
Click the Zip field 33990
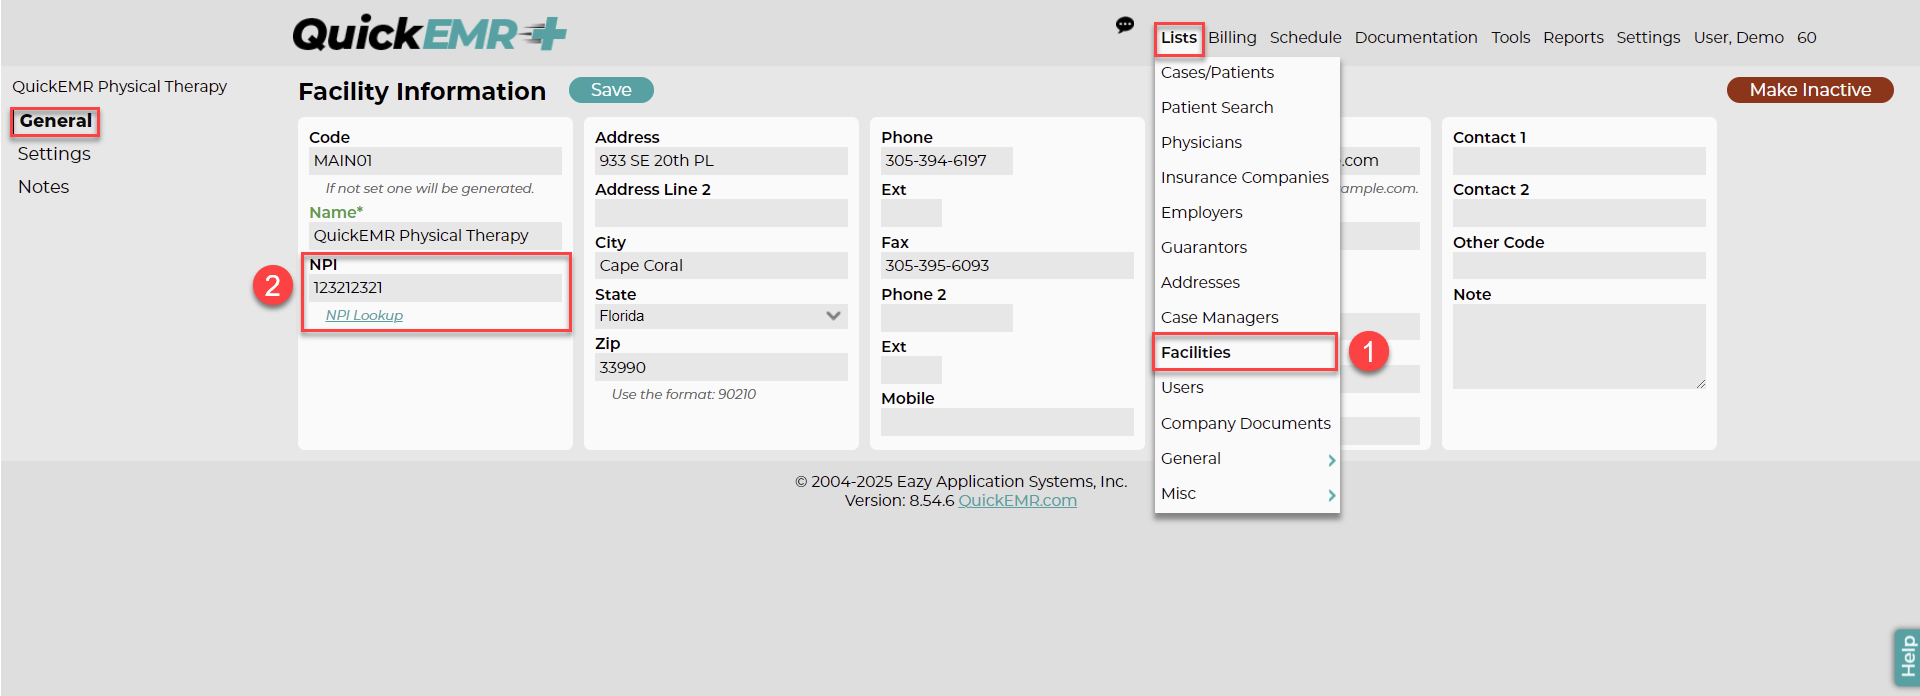click(x=721, y=368)
